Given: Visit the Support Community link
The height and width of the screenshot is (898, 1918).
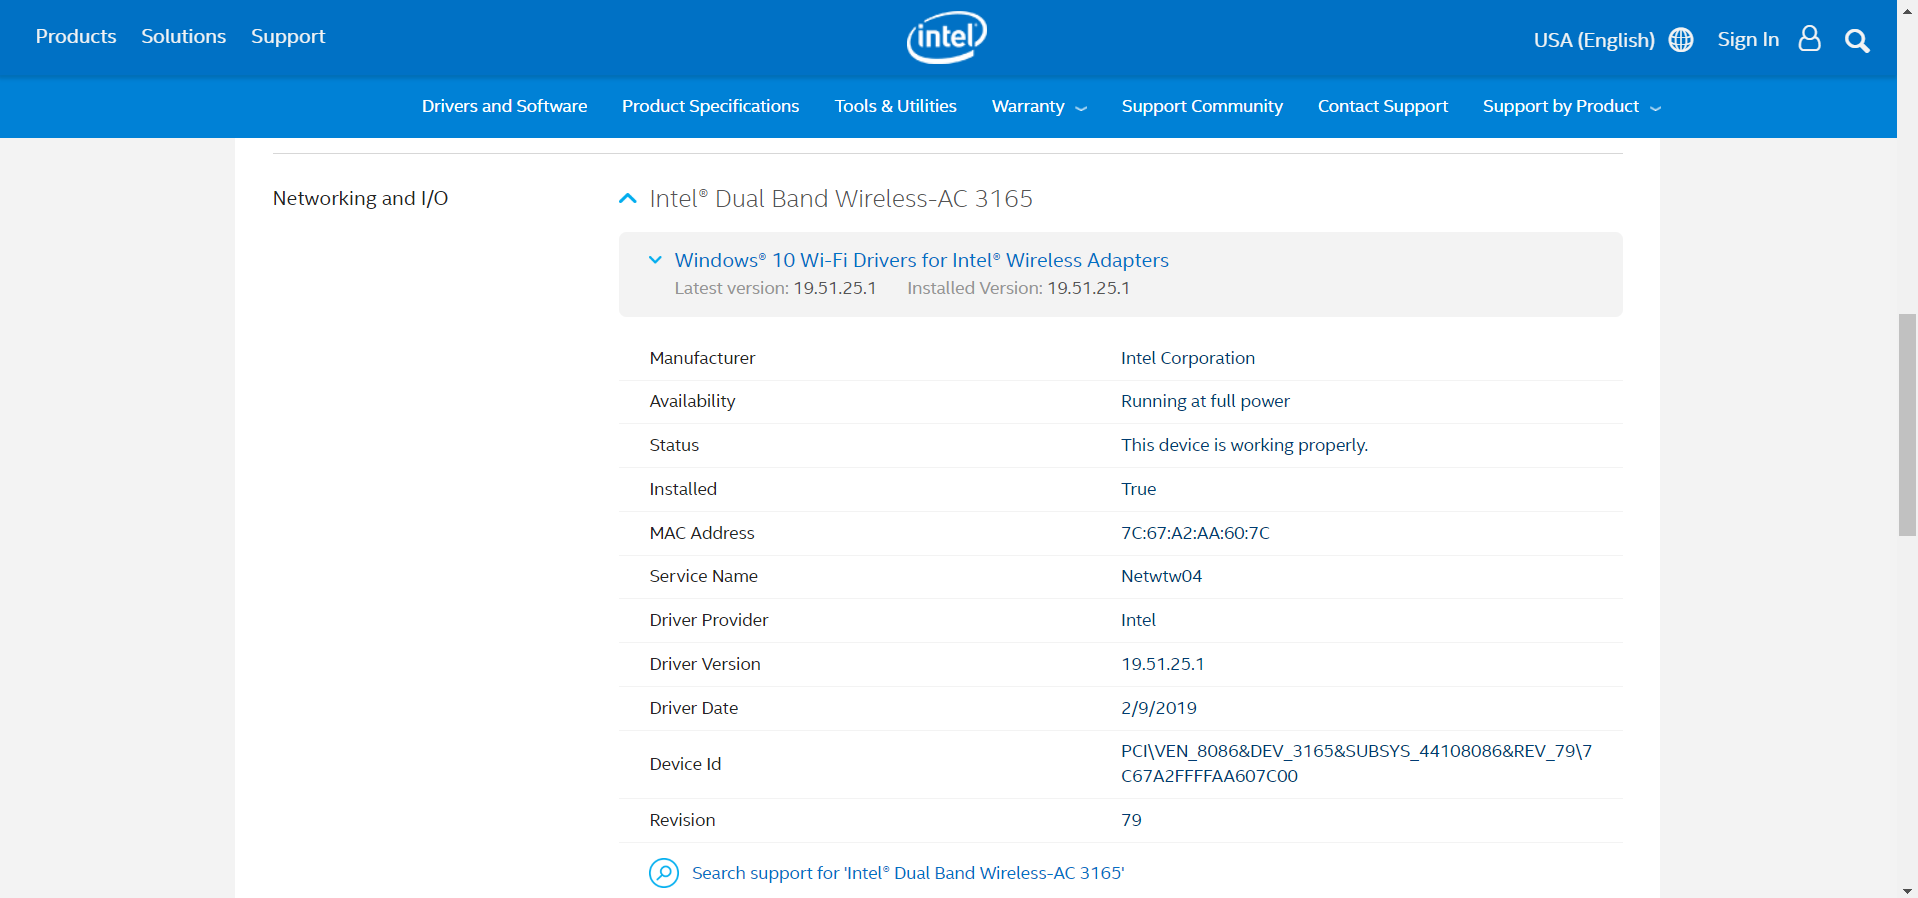Looking at the screenshot, I should pos(1201,106).
